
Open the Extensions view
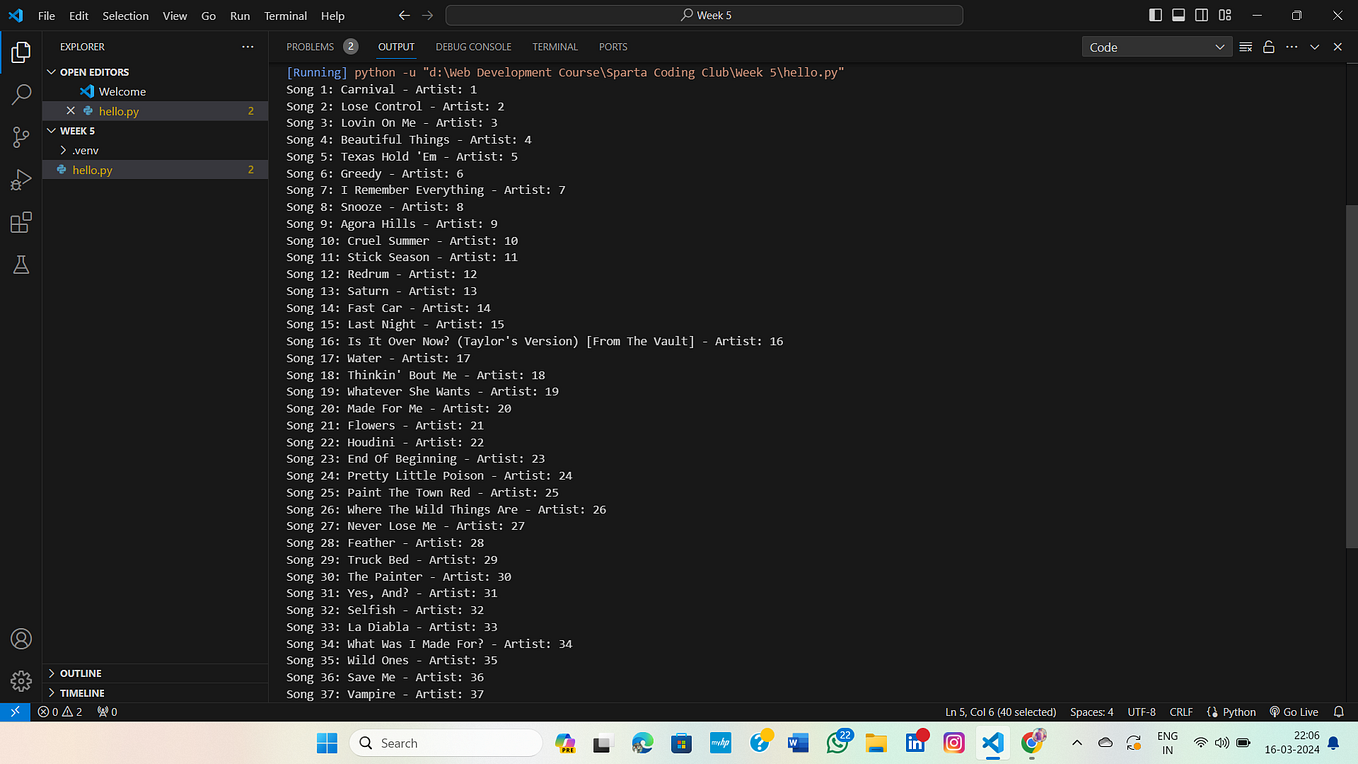click(x=21, y=222)
